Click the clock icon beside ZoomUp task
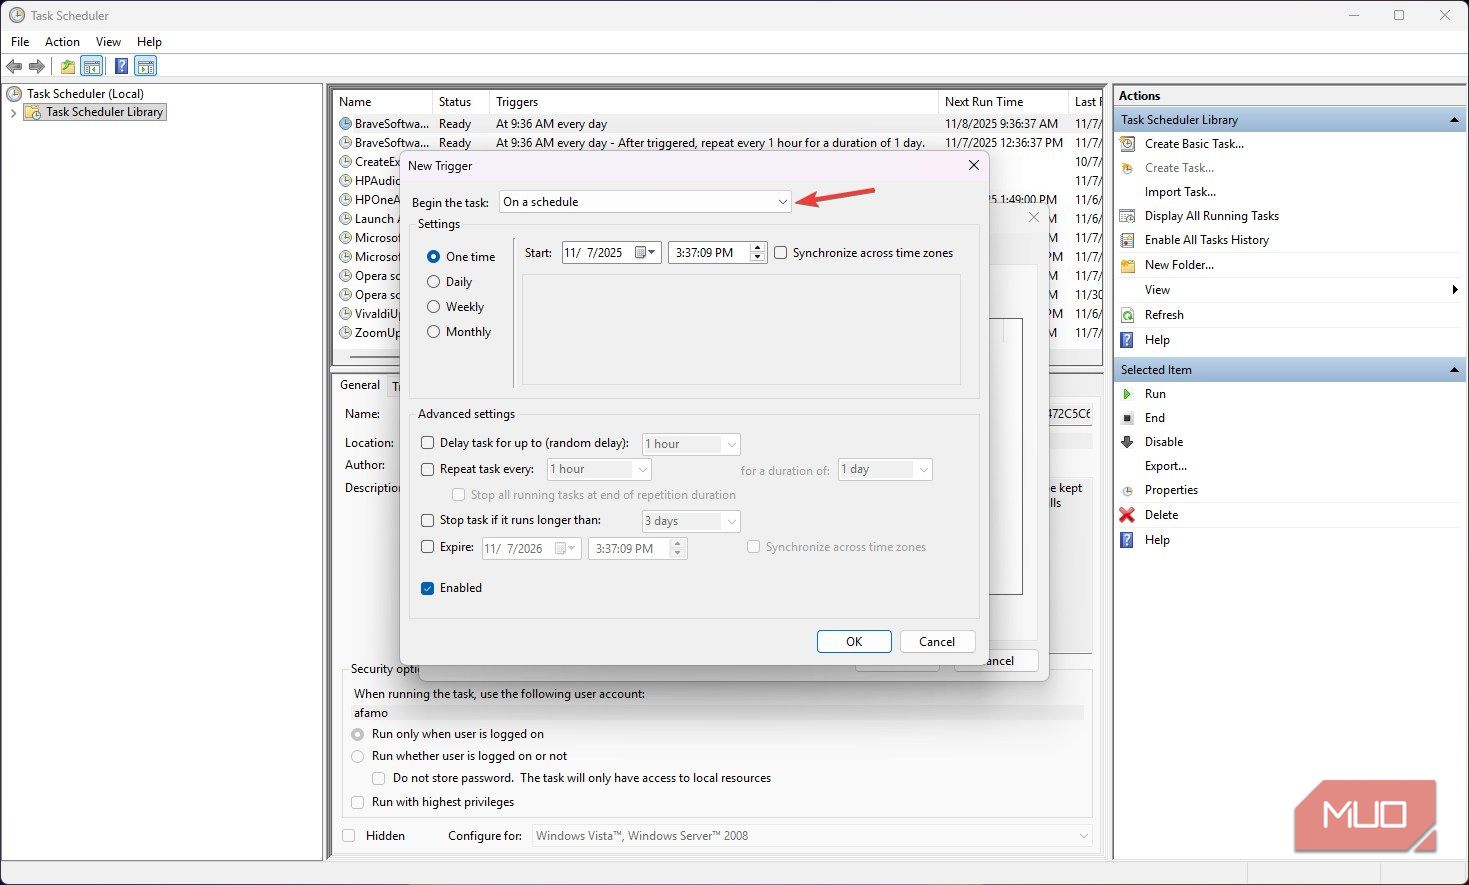This screenshot has width=1469, height=885. [x=345, y=333]
